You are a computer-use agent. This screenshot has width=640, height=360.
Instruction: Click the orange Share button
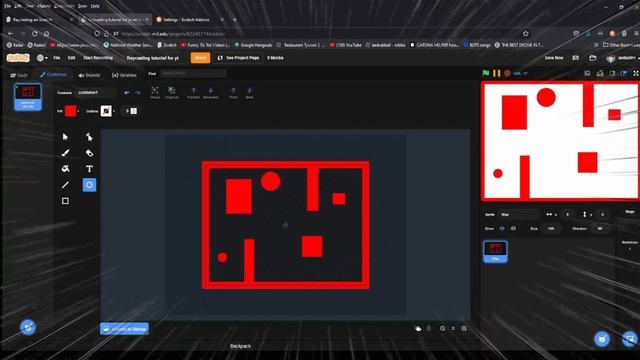click(200, 58)
